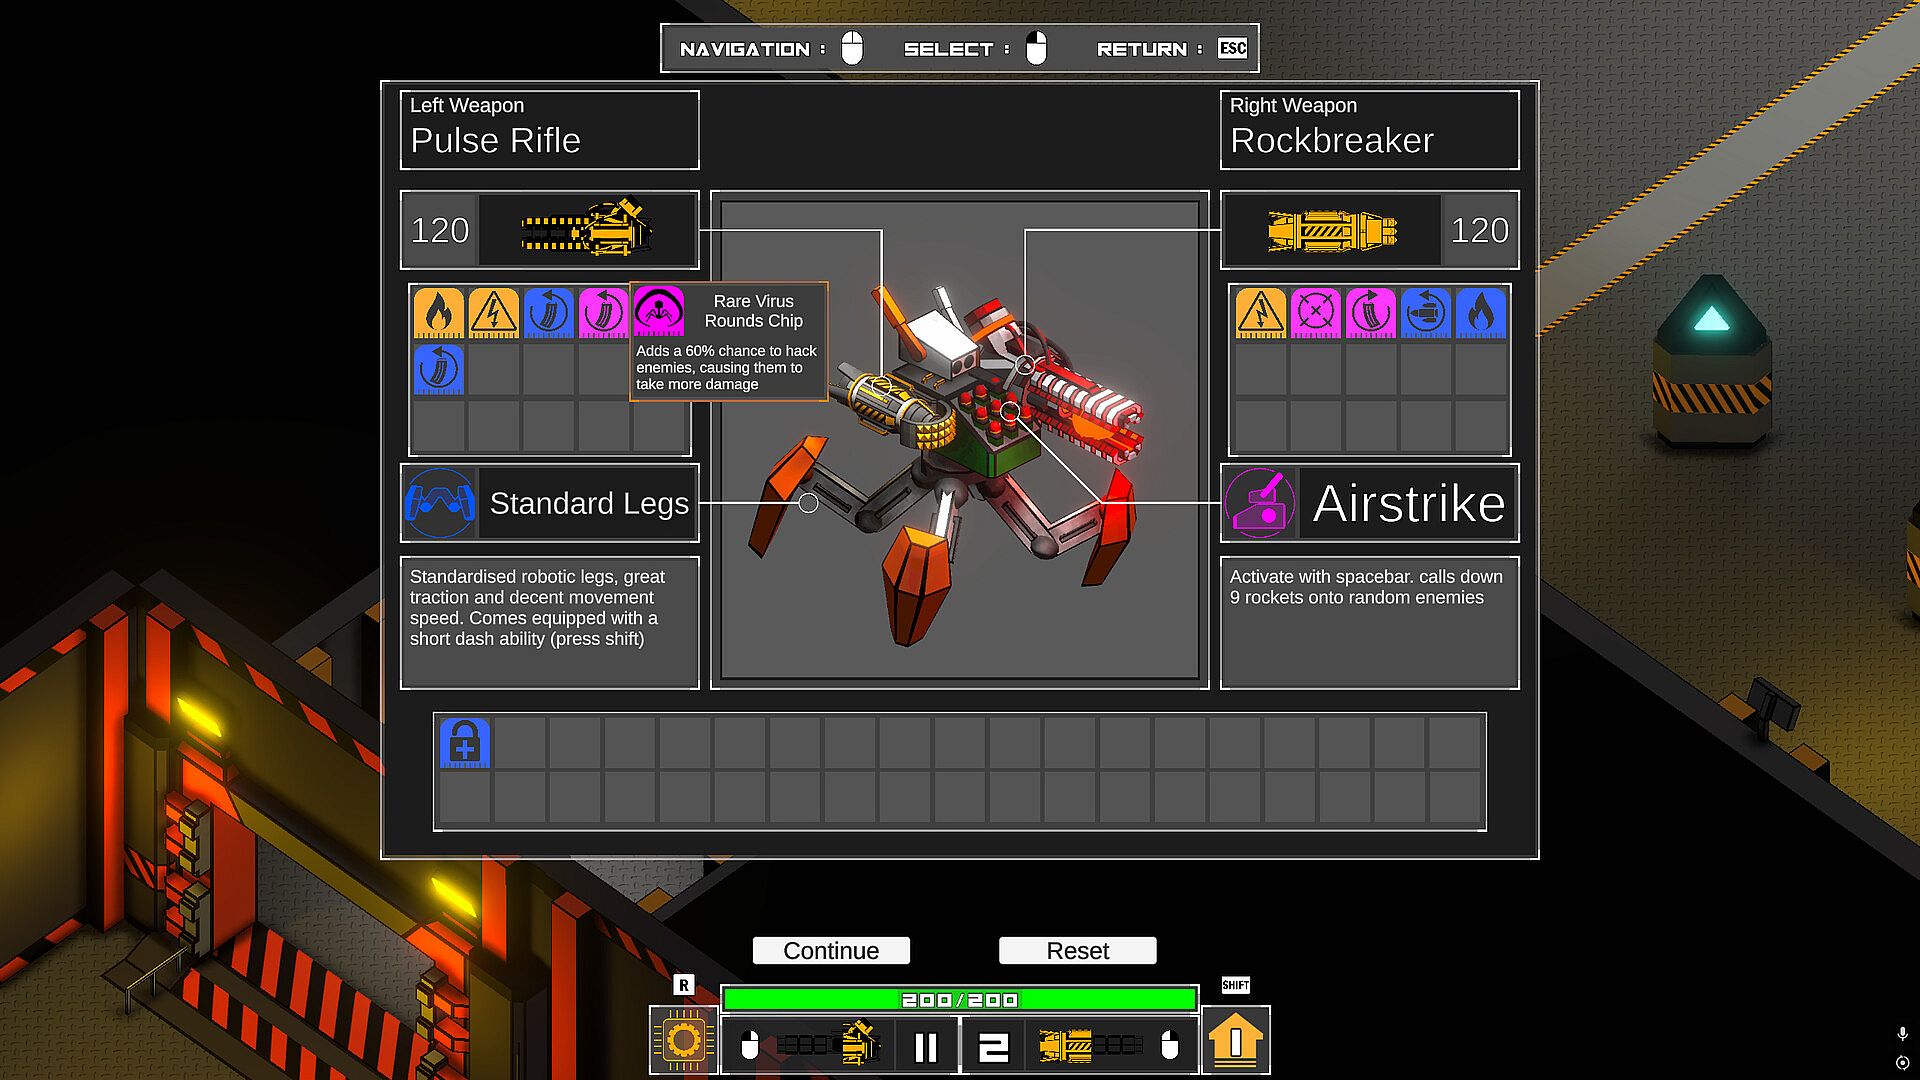Select the pink reload chip on Pulse Rifle
Screen dimensions: 1920x1080
(x=604, y=313)
